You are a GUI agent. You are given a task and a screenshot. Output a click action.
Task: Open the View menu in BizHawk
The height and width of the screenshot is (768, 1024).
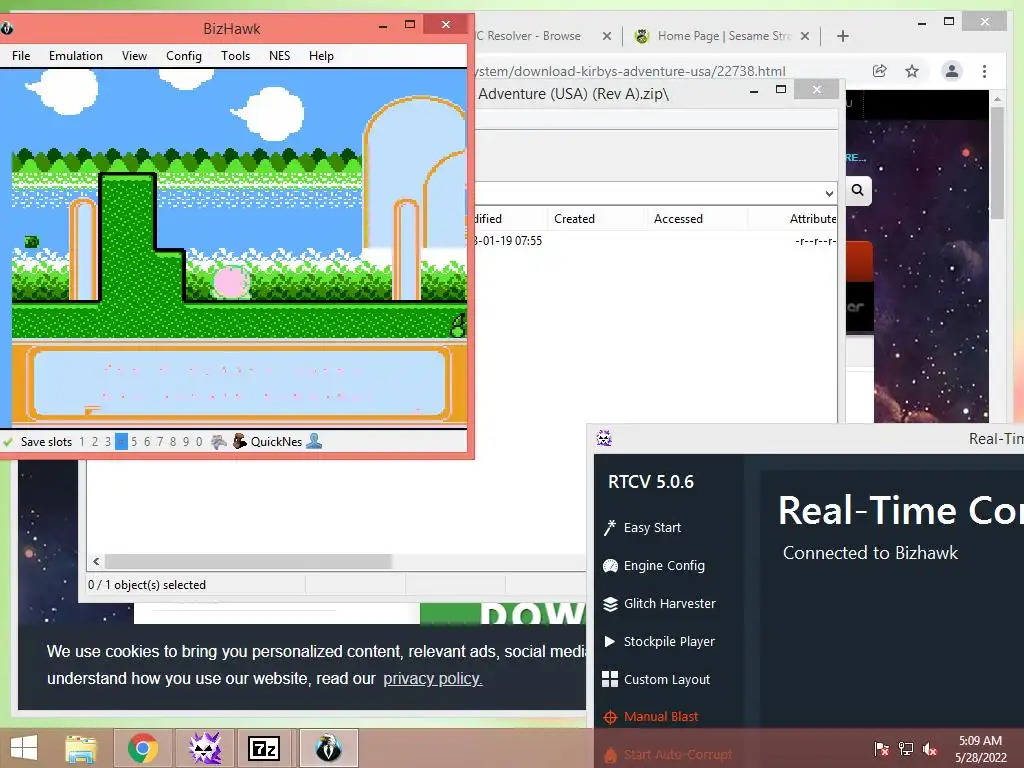134,56
